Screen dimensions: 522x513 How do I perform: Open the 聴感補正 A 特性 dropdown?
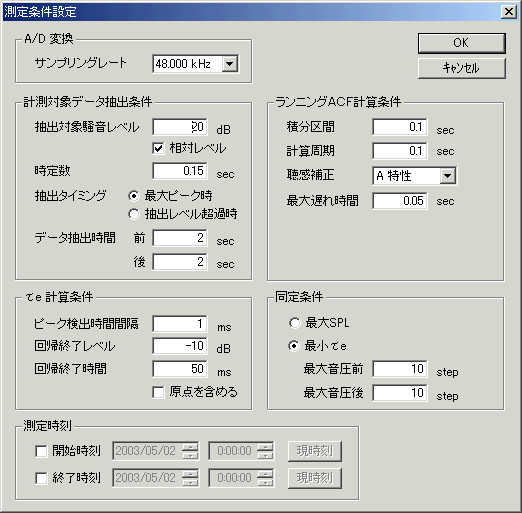[x=415, y=176]
